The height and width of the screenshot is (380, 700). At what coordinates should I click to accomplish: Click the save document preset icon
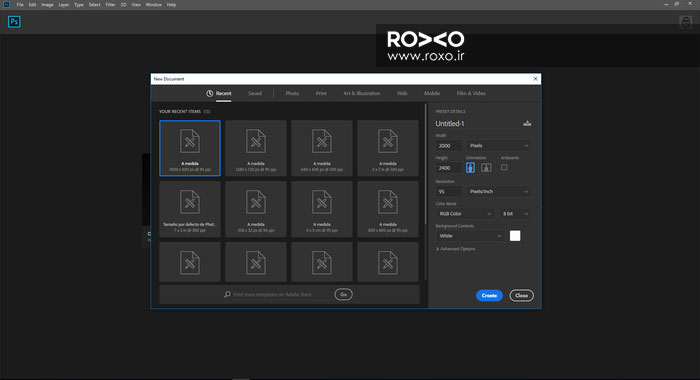pyautogui.click(x=527, y=123)
